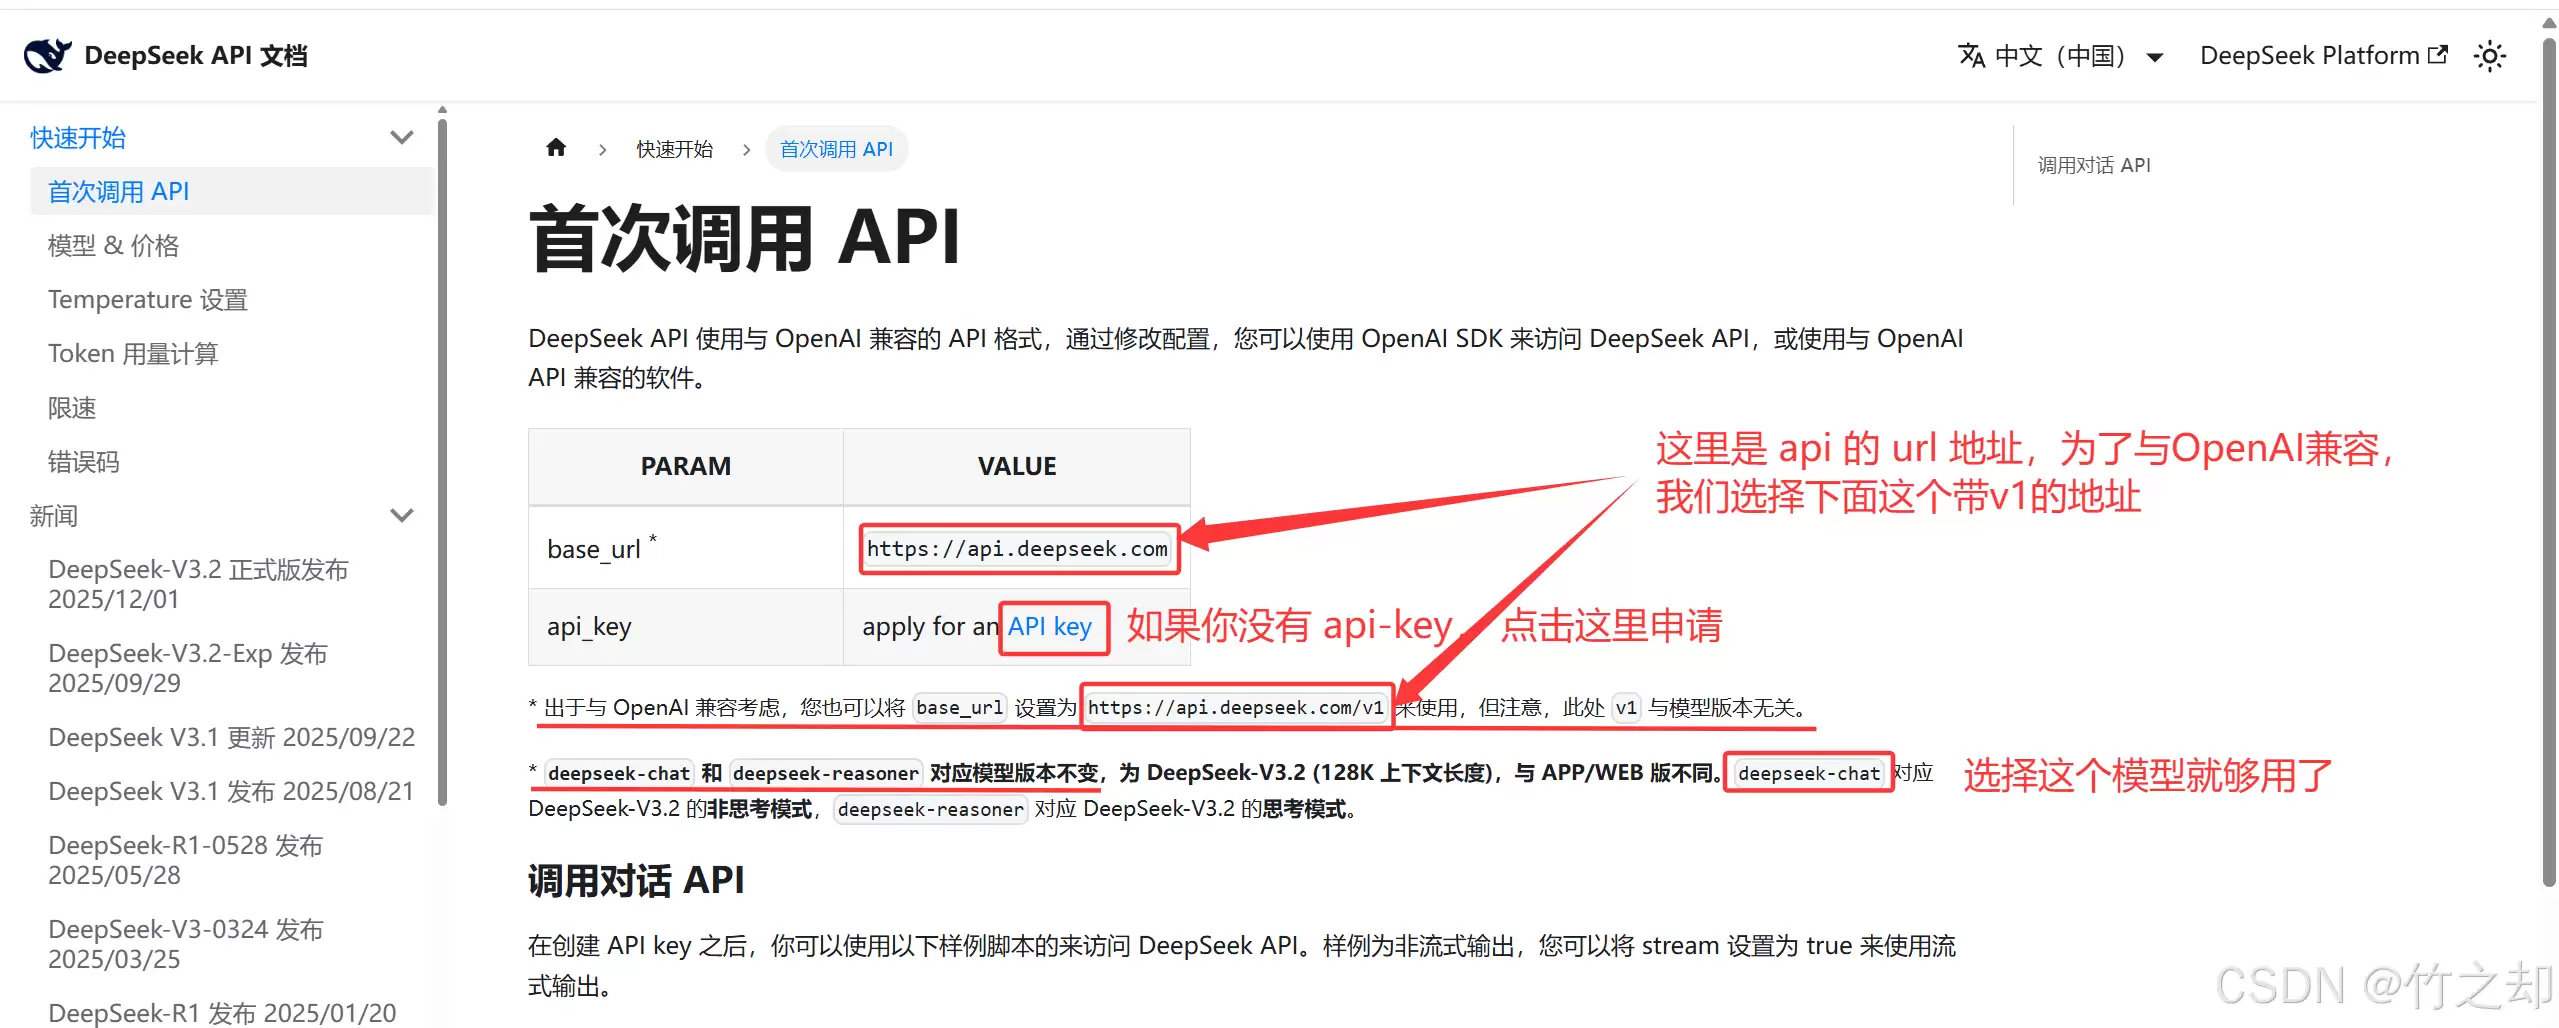Image resolution: width=2559 pixels, height=1028 pixels.
Task: Click the translate icon next to 中文（中国）
Action: point(1969,55)
